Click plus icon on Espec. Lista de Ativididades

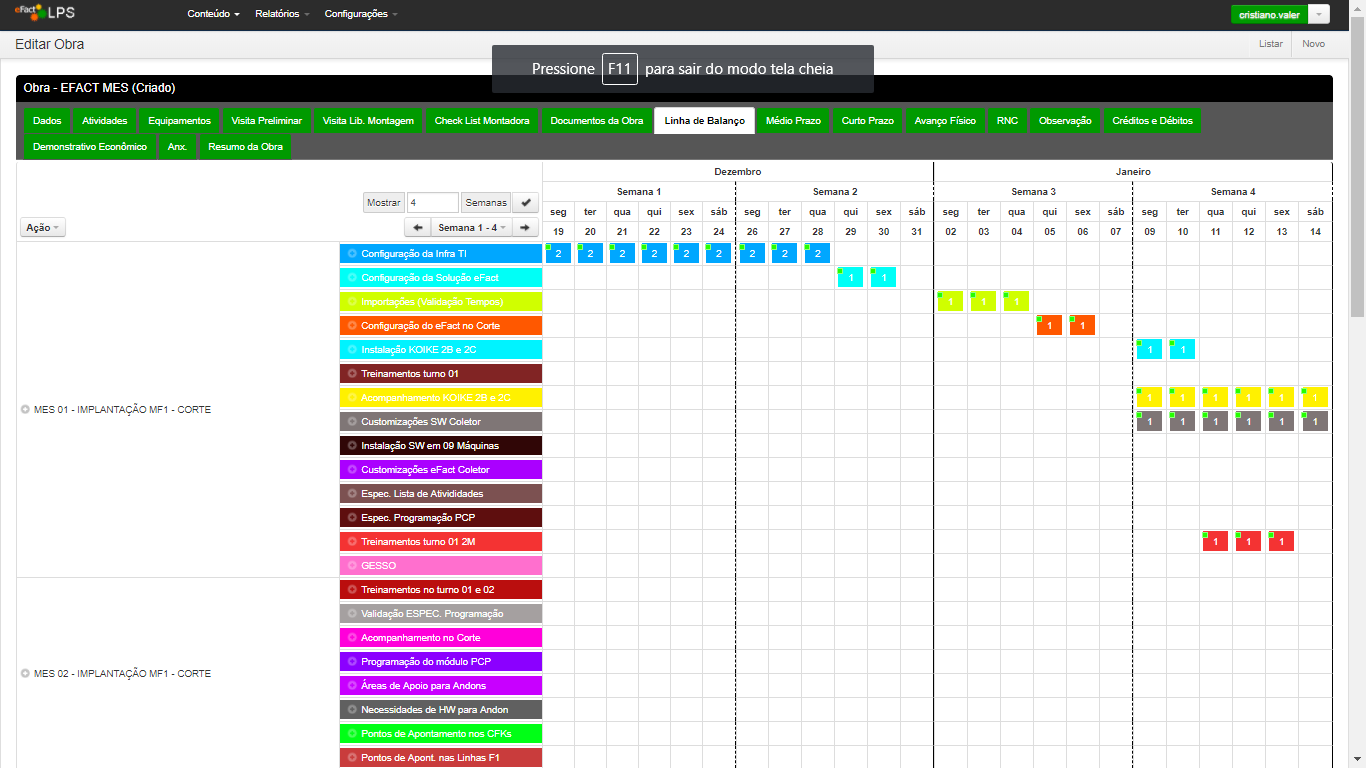point(352,494)
